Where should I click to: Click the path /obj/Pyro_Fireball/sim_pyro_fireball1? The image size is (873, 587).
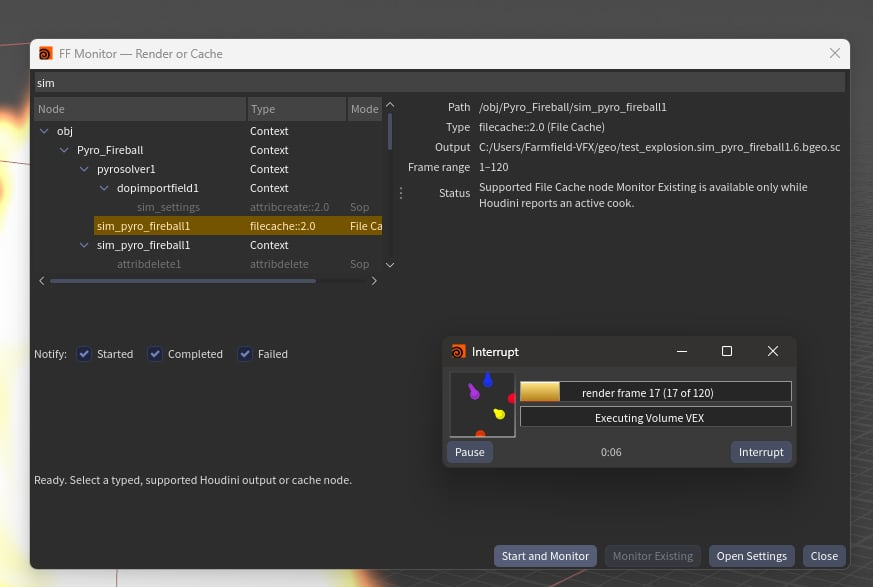[572, 107]
